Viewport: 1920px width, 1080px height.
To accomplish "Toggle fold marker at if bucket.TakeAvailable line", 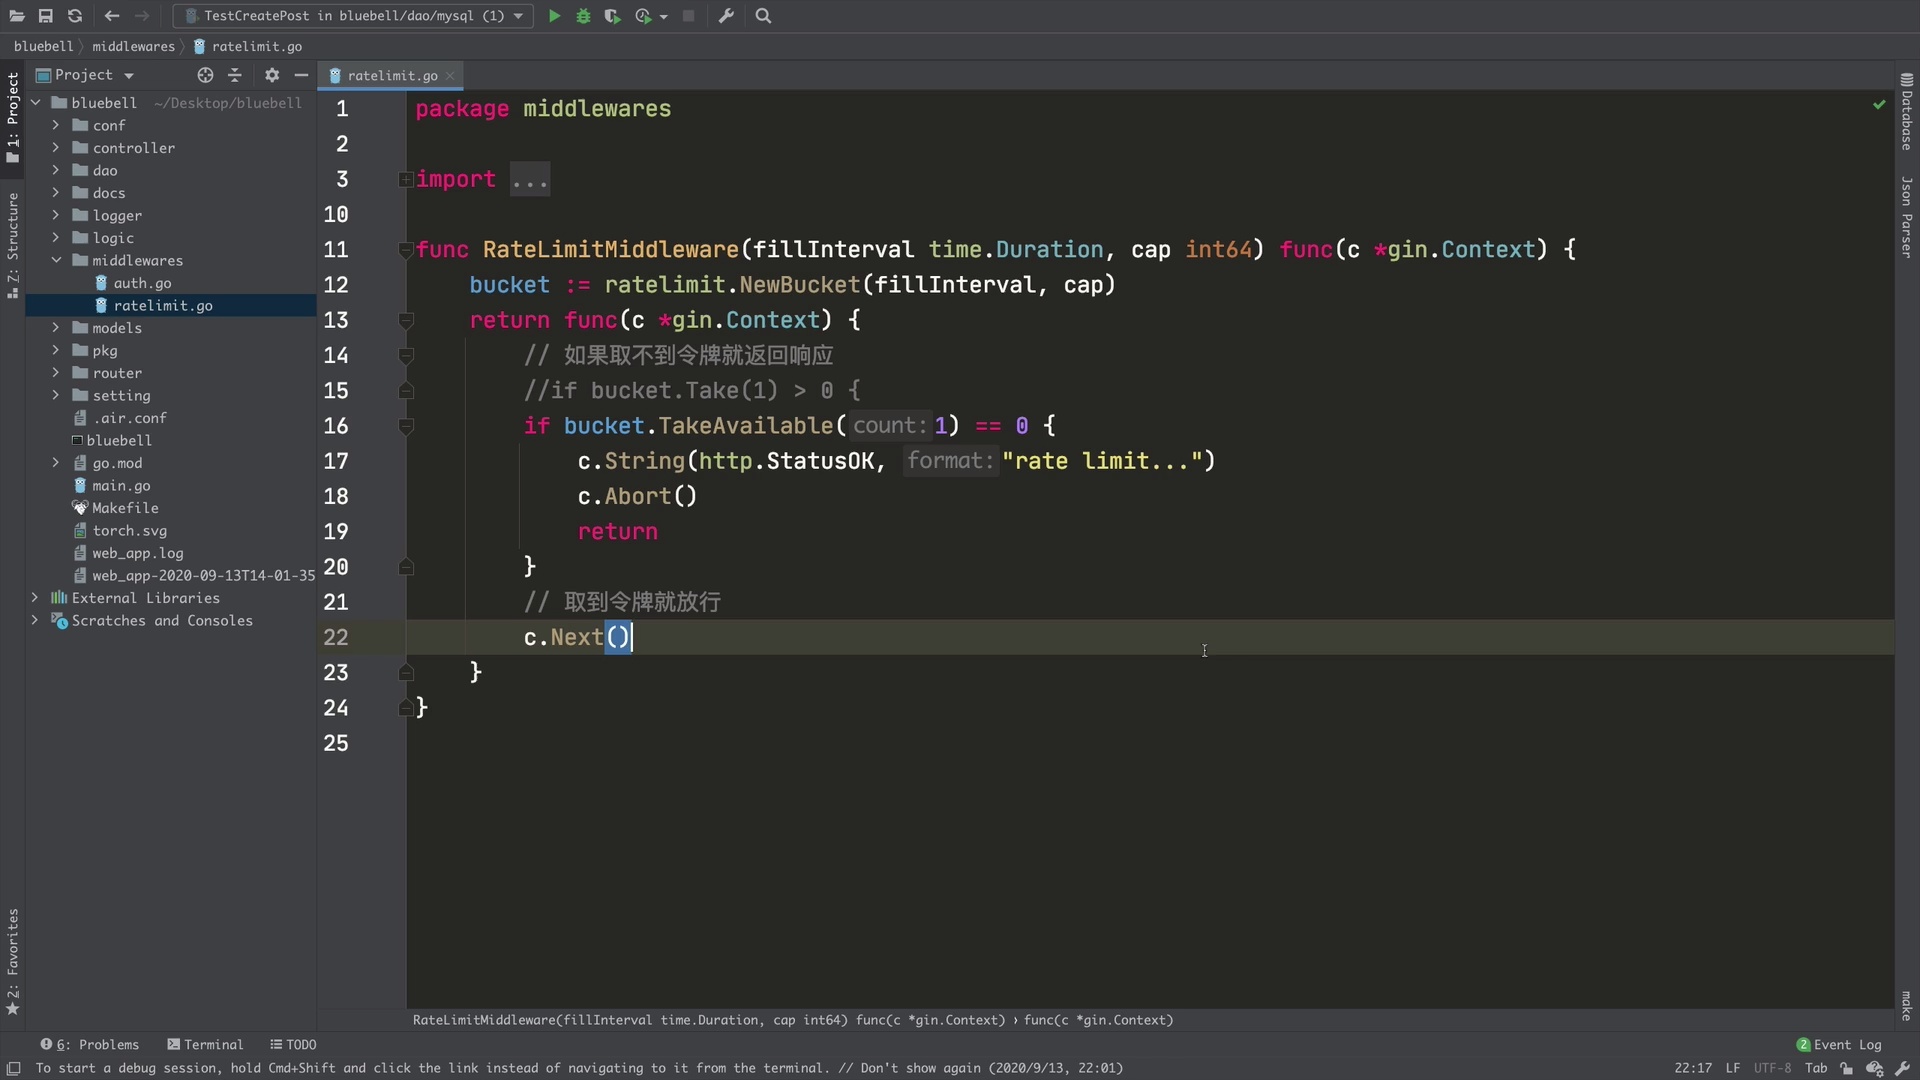I will [406, 427].
